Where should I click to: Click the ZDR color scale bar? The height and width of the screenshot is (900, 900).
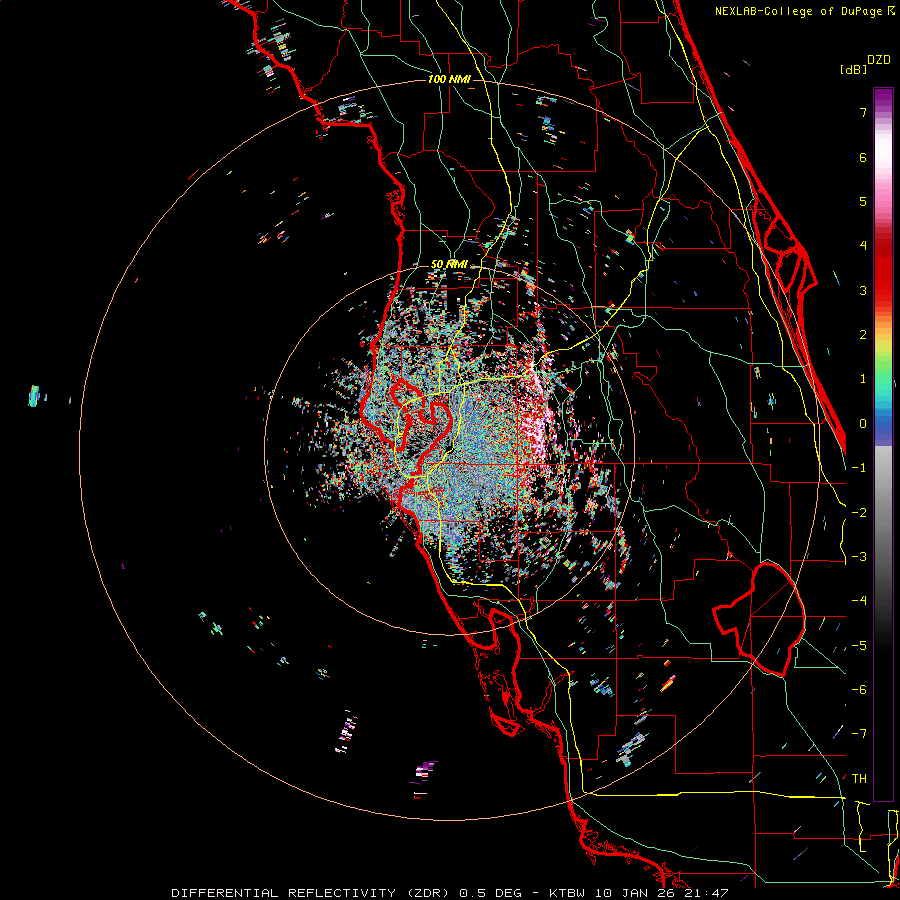pyautogui.click(x=883, y=444)
